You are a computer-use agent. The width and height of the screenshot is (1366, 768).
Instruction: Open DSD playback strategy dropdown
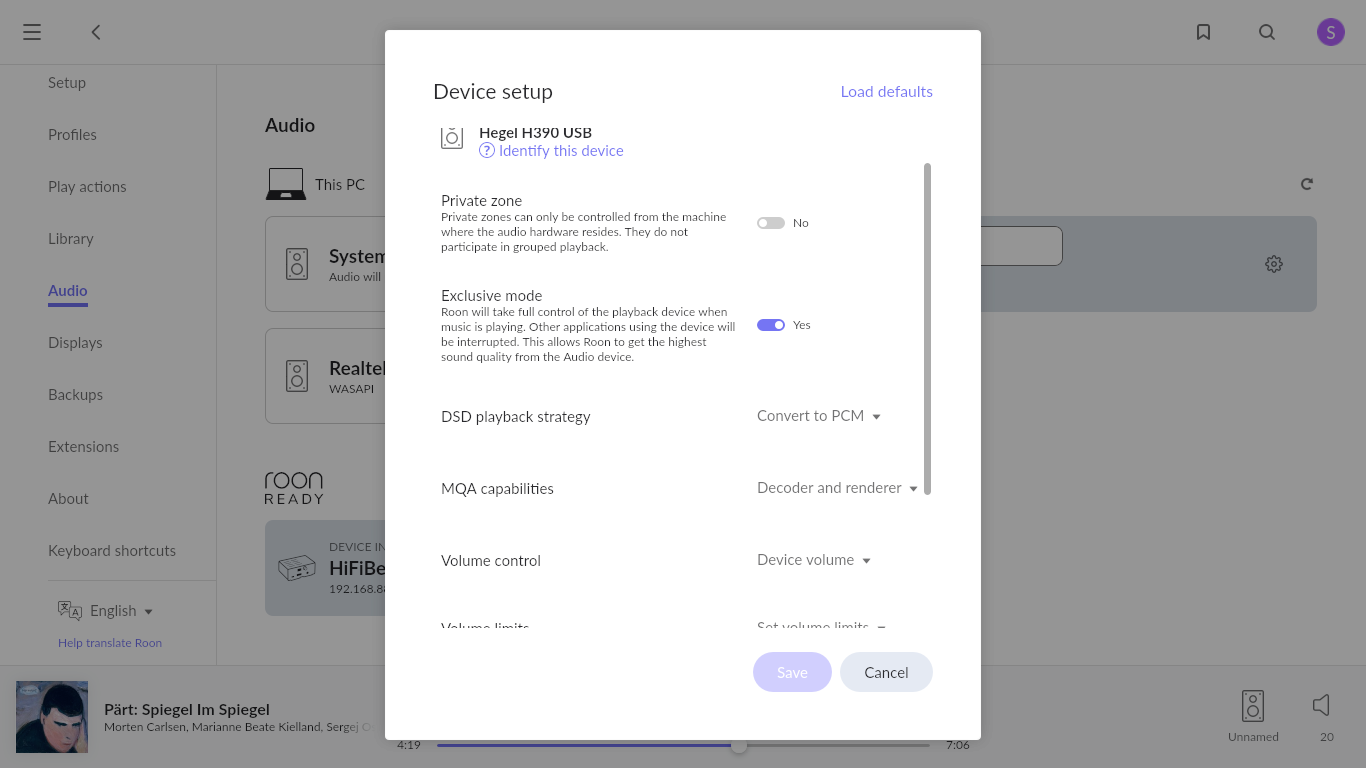click(819, 416)
